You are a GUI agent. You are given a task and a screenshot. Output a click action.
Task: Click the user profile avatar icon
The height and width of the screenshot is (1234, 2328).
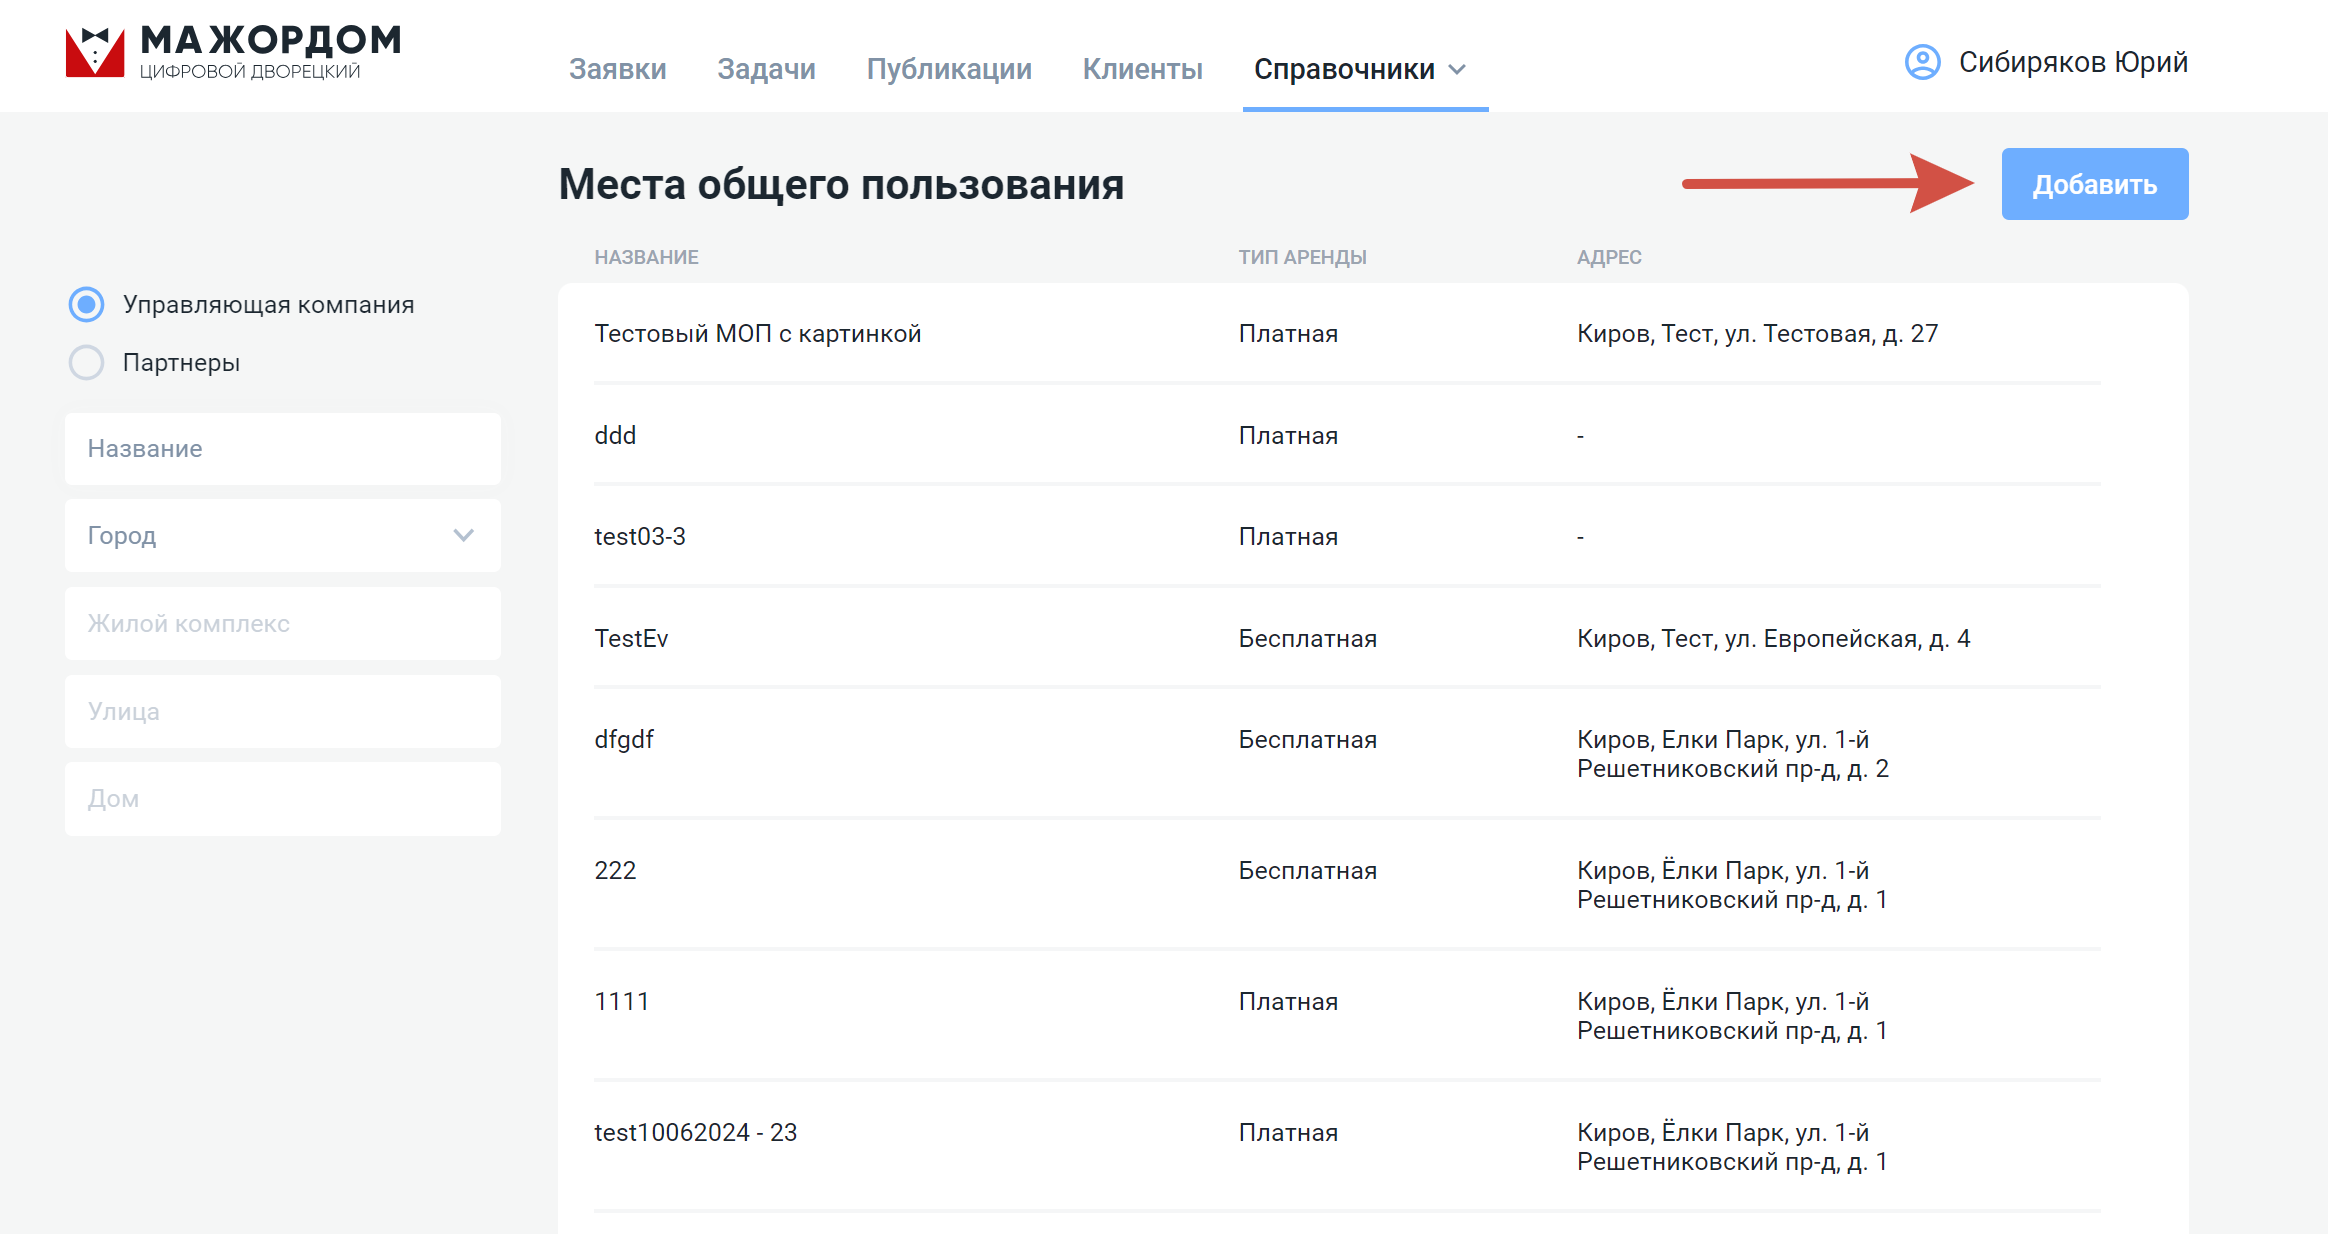[x=1922, y=62]
